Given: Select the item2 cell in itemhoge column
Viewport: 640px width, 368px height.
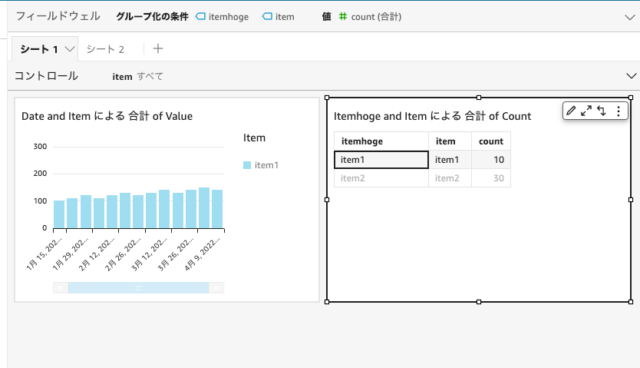Looking at the screenshot, I should click(x=381, y=178).
